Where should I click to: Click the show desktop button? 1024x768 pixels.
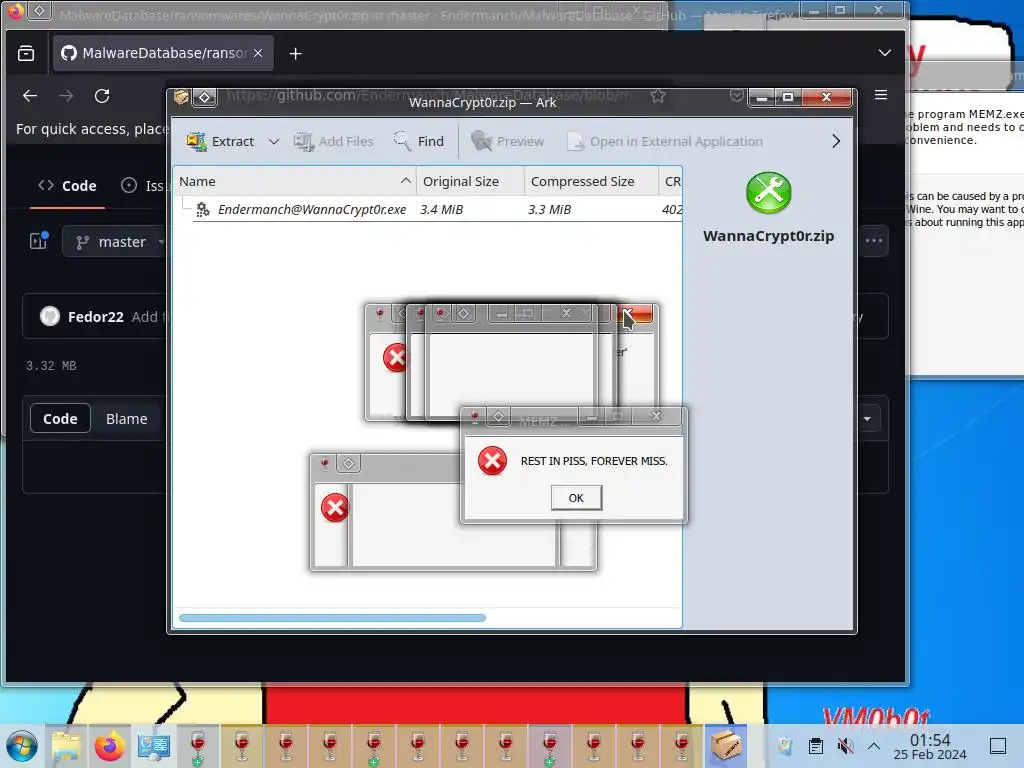point(998,746)
